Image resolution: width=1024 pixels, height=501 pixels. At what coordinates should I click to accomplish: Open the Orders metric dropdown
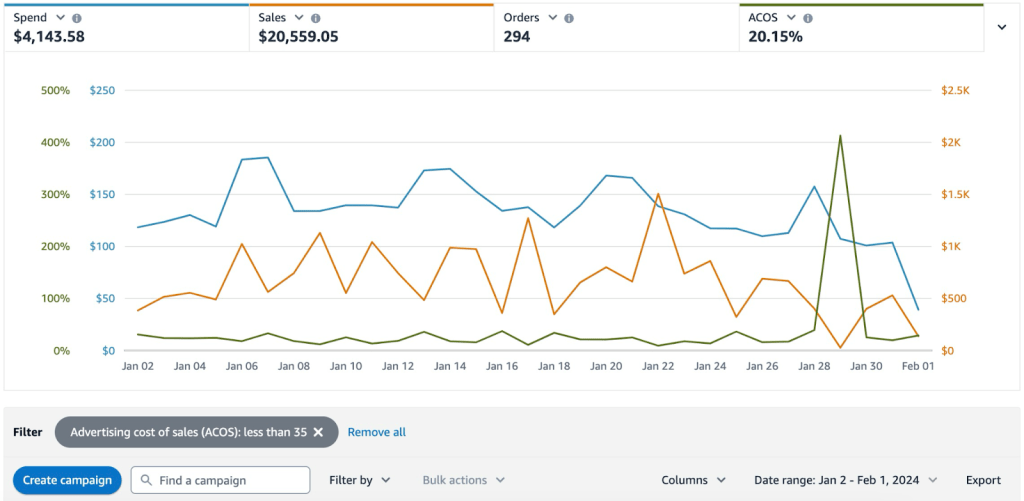(552, 18)
